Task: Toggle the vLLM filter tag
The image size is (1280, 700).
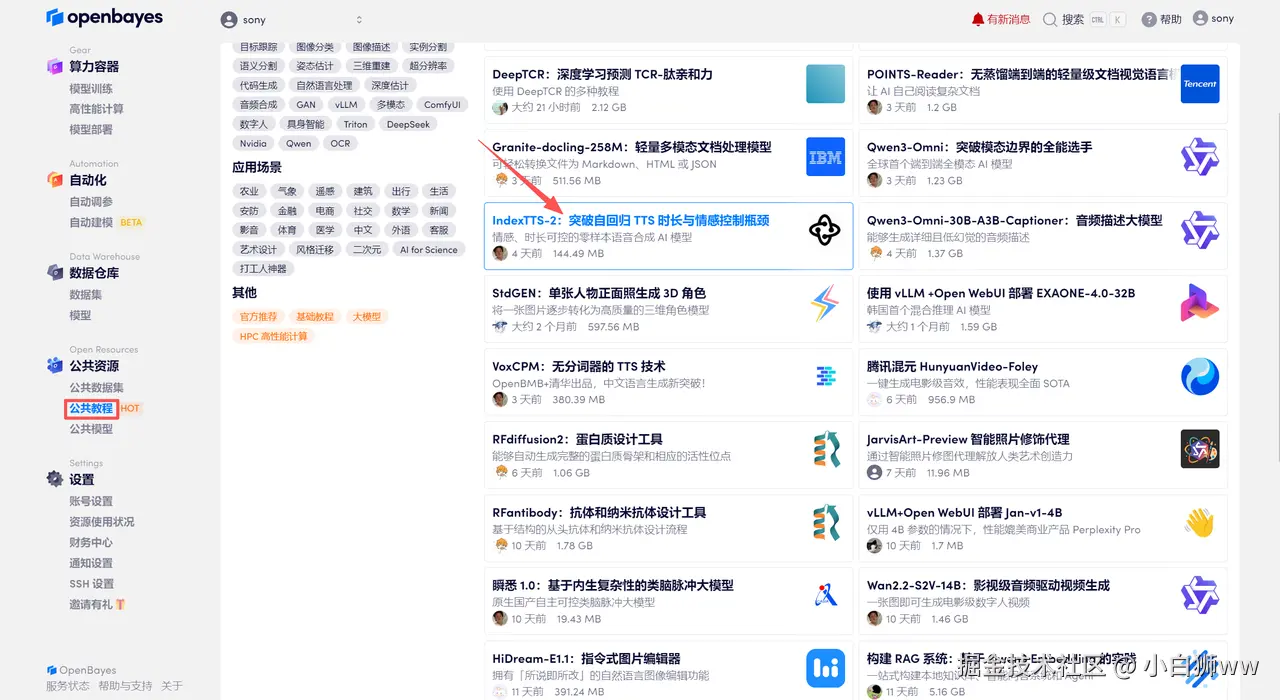Action: coord(346,105)
